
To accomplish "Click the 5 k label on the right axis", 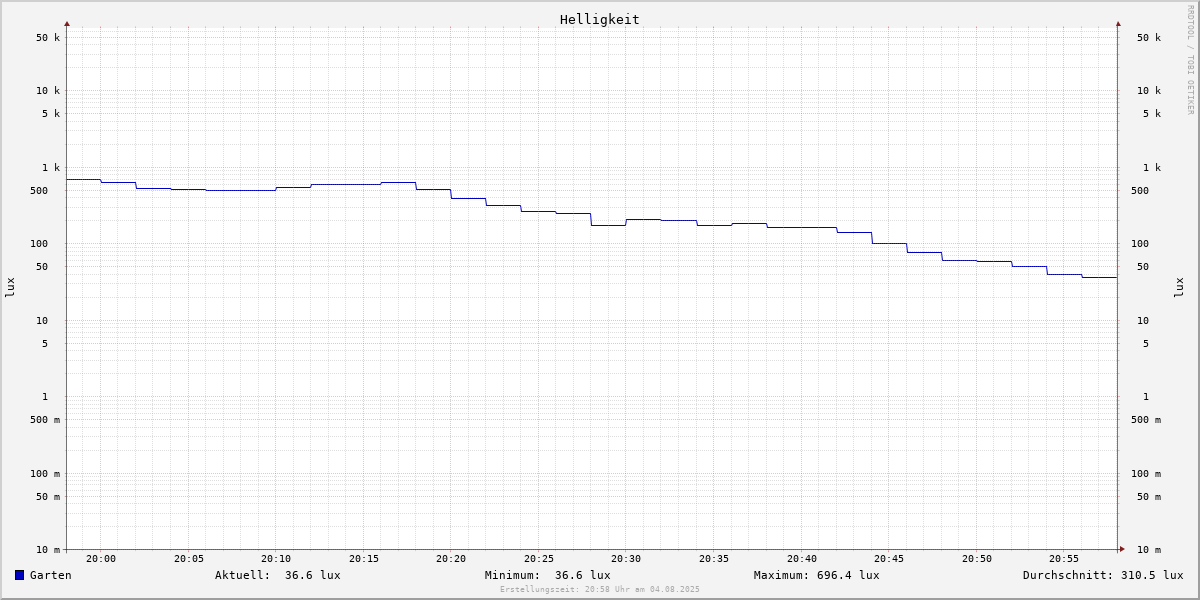I will [1152, 114].
